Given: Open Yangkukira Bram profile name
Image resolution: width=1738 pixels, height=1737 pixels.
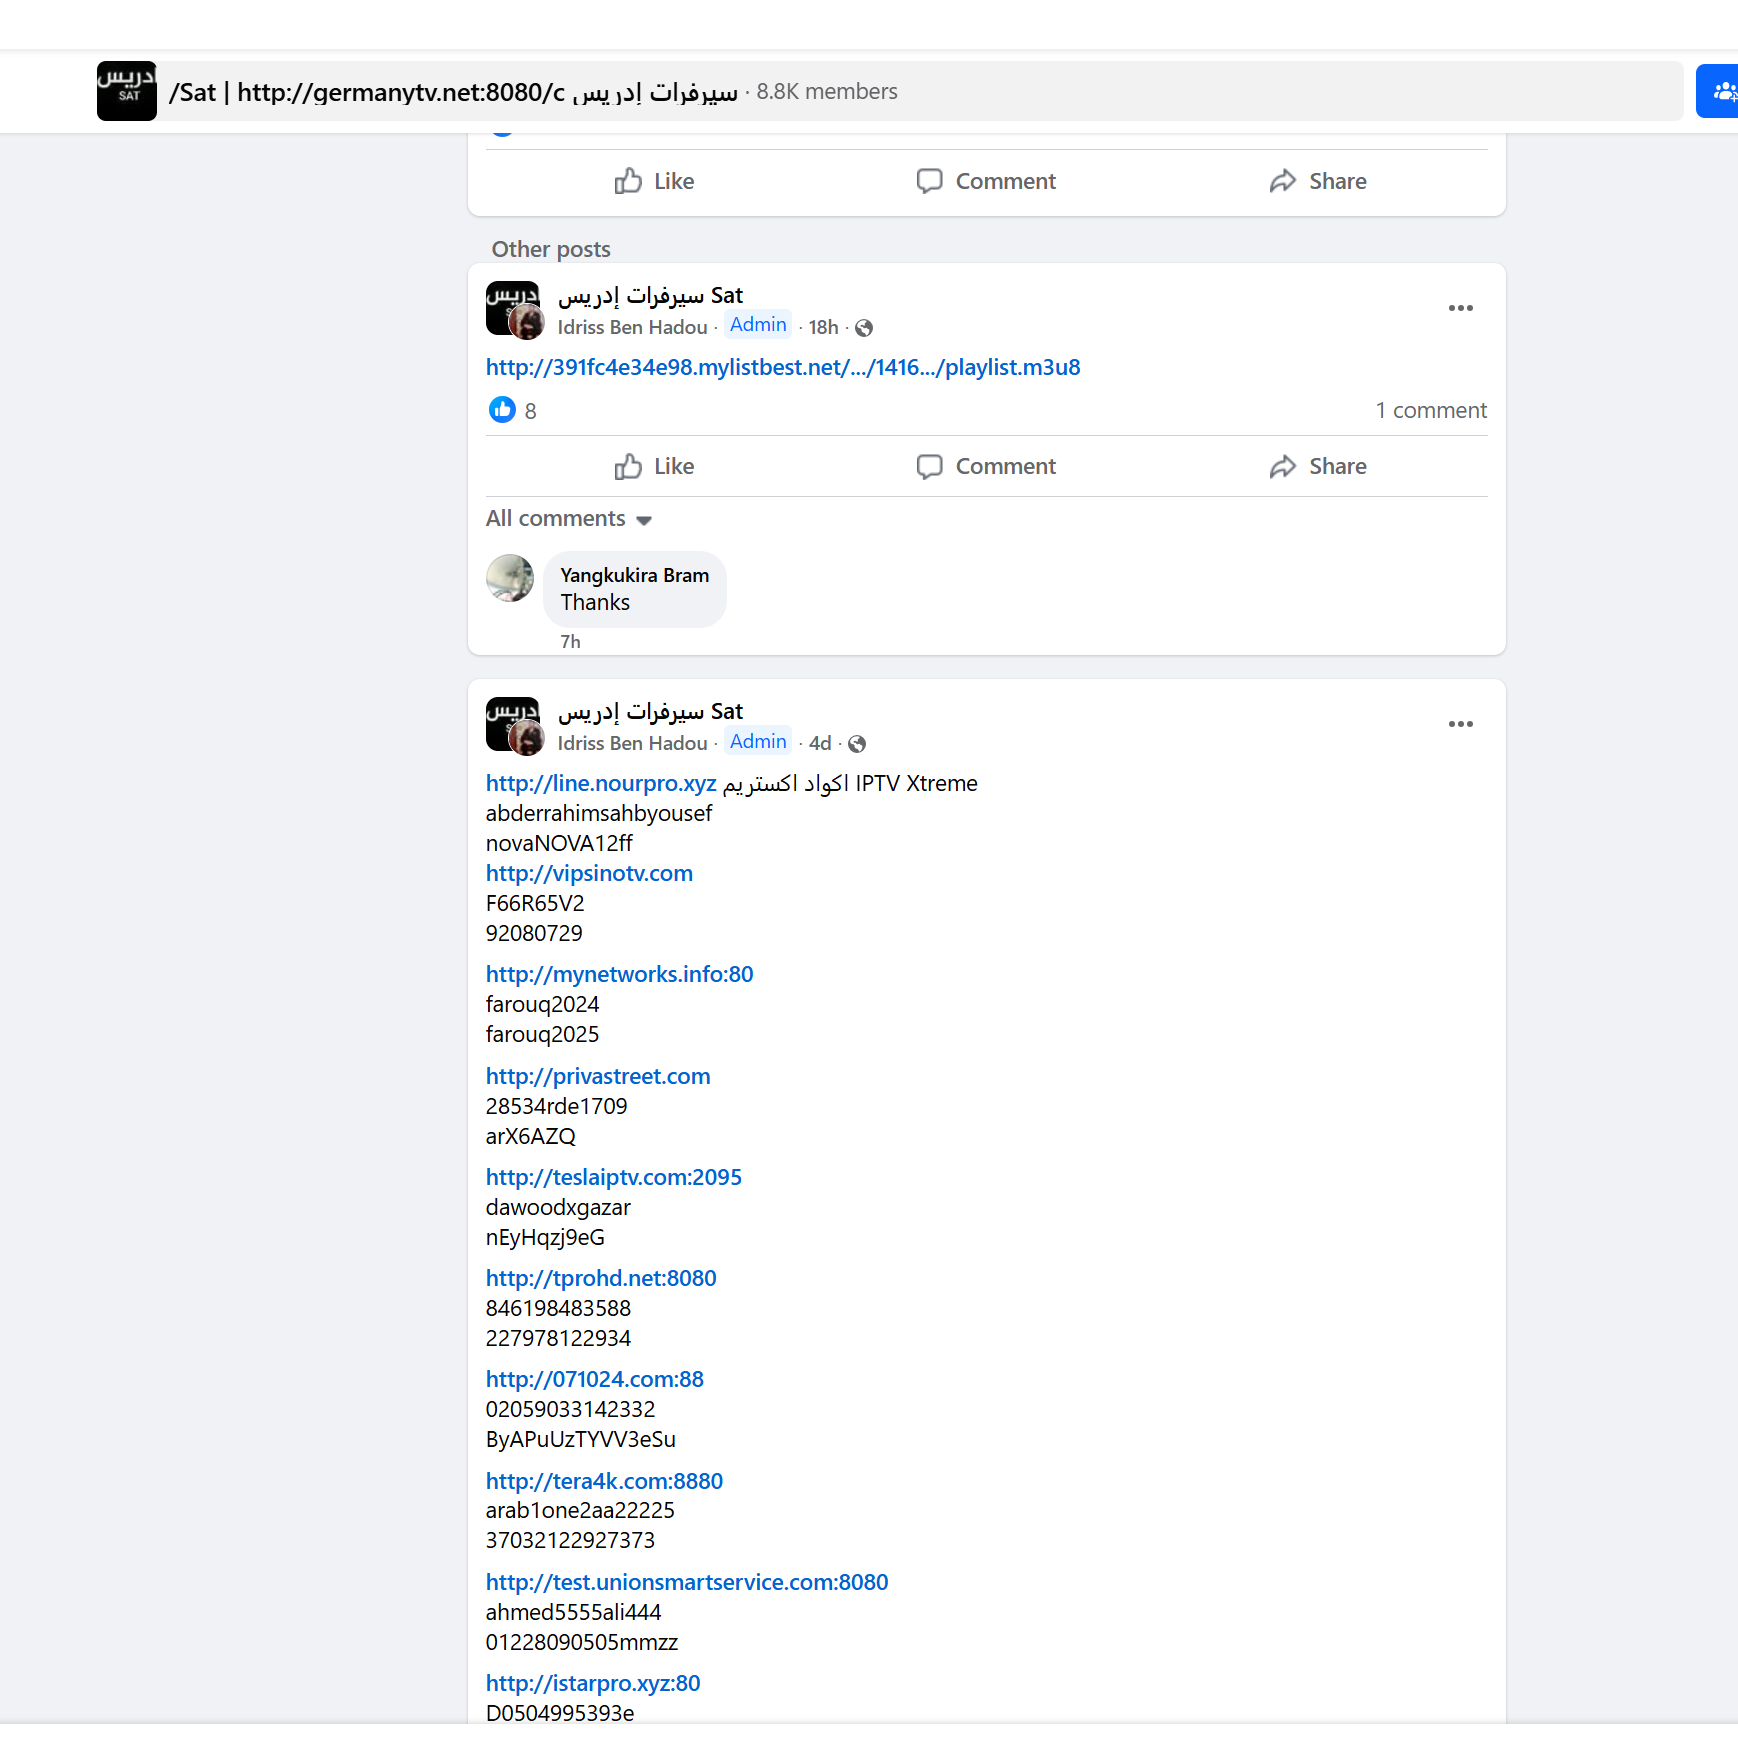Looking at the screenshot, I should click(x=634, y=575).
